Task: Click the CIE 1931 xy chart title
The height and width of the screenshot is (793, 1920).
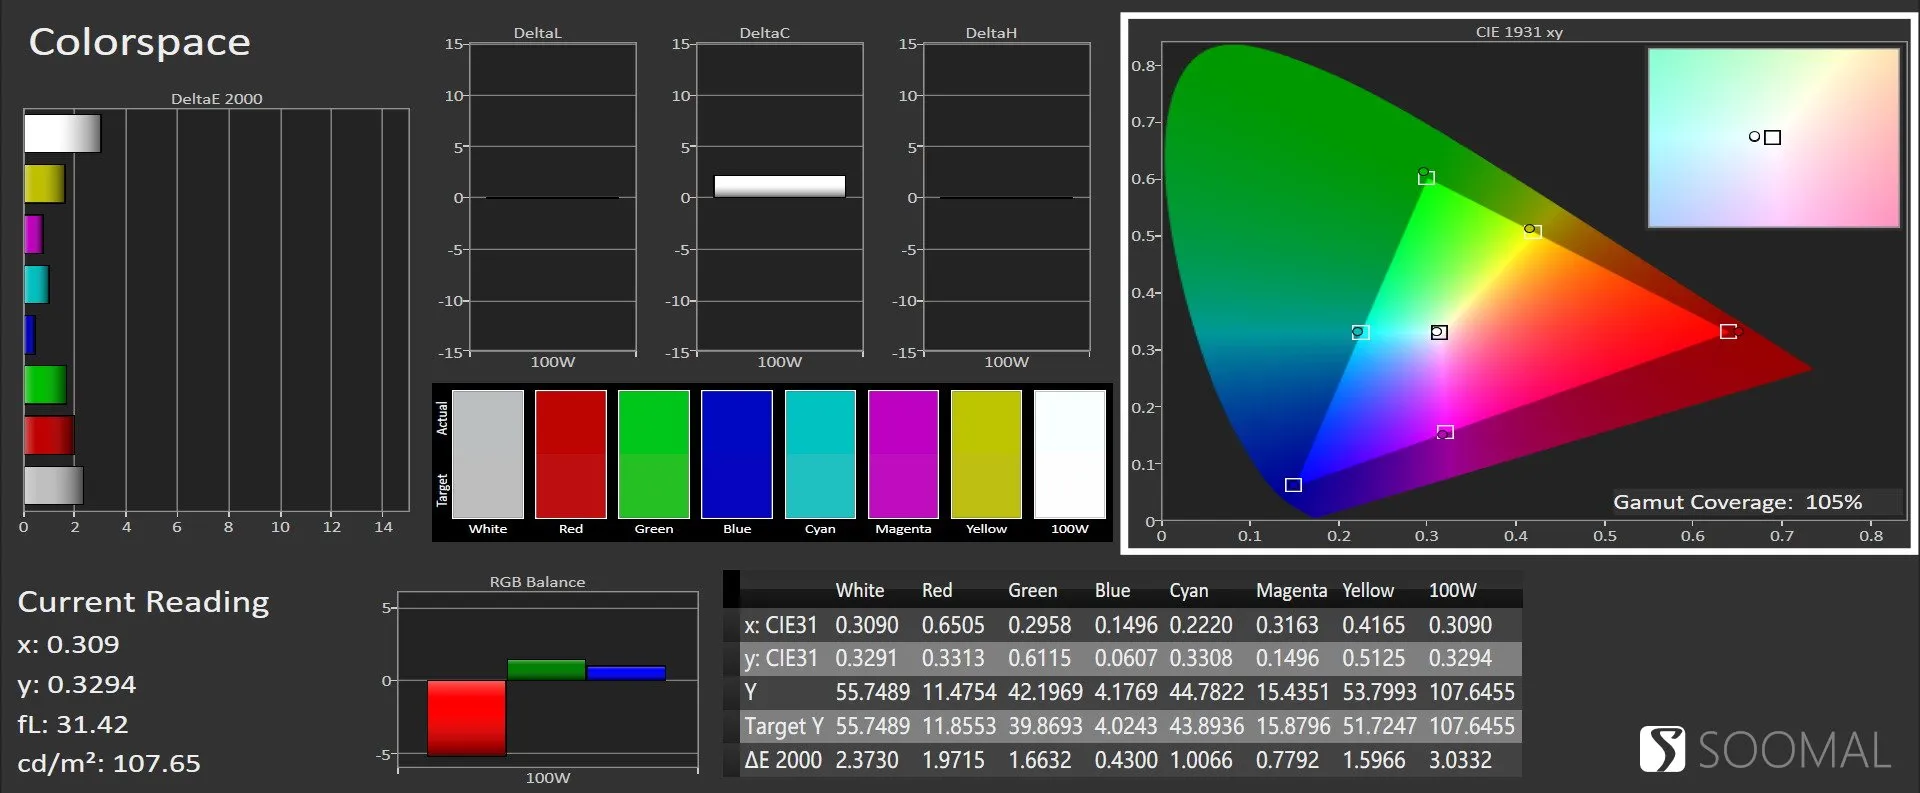Action: coord(1519,32)
